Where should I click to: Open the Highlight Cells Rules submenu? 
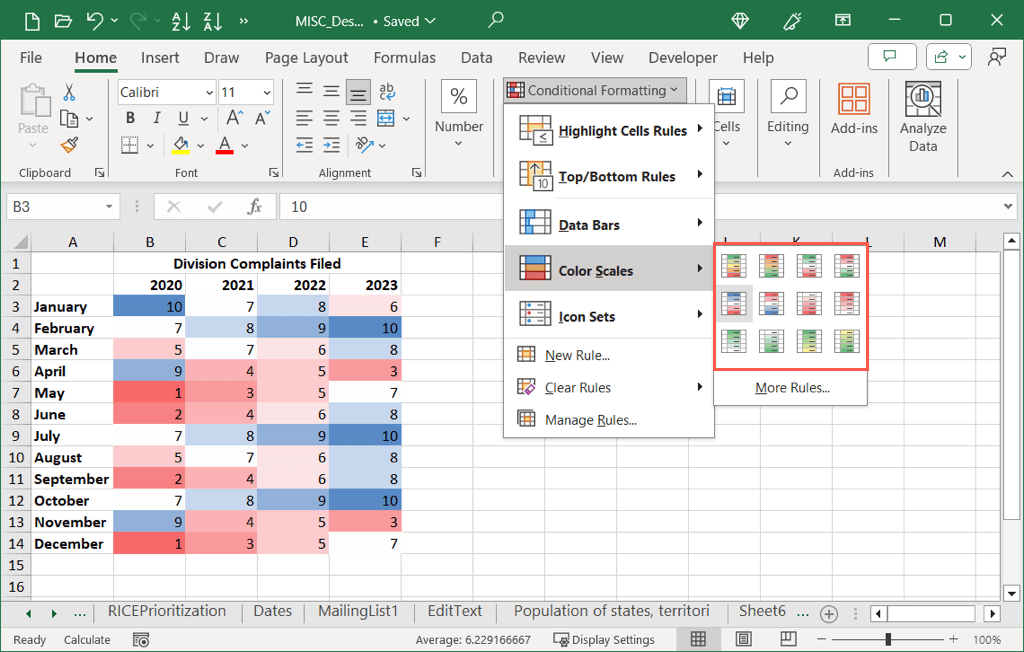(x=609, y=131)
